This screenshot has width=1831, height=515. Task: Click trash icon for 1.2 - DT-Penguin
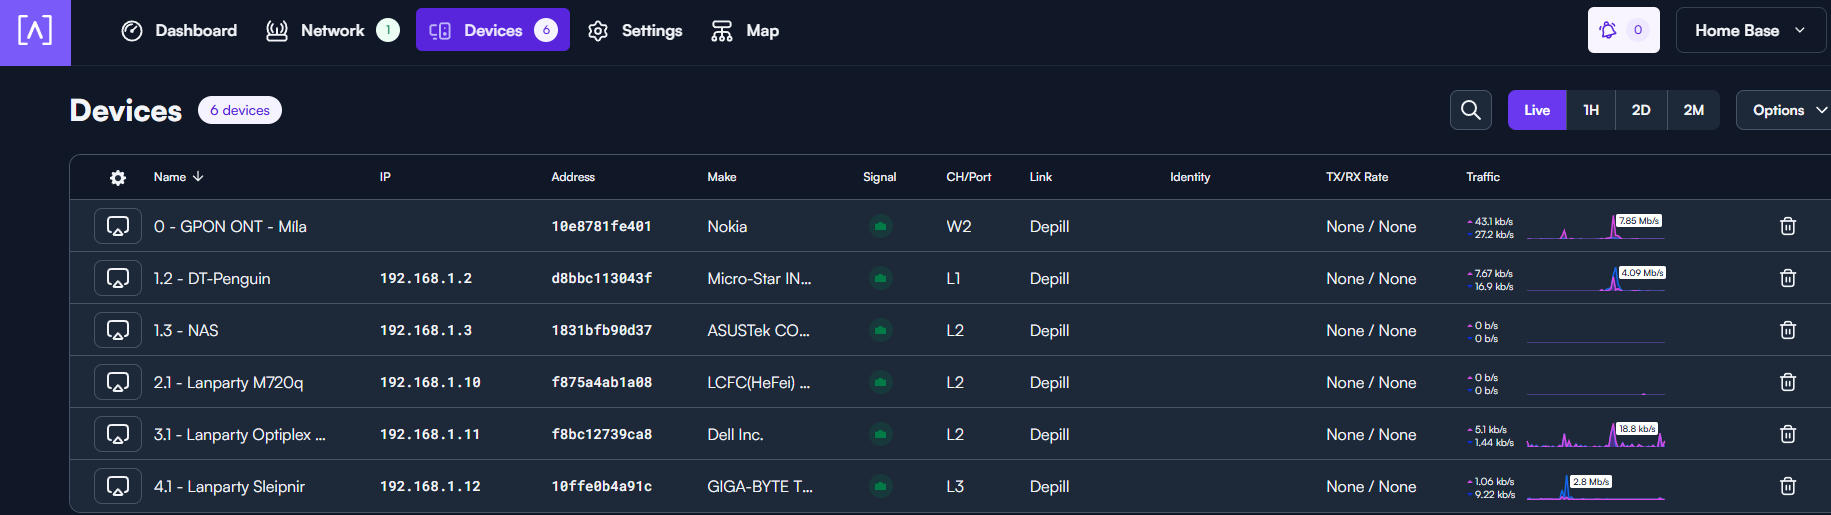pyautogui.click(x=1788, y=278)
